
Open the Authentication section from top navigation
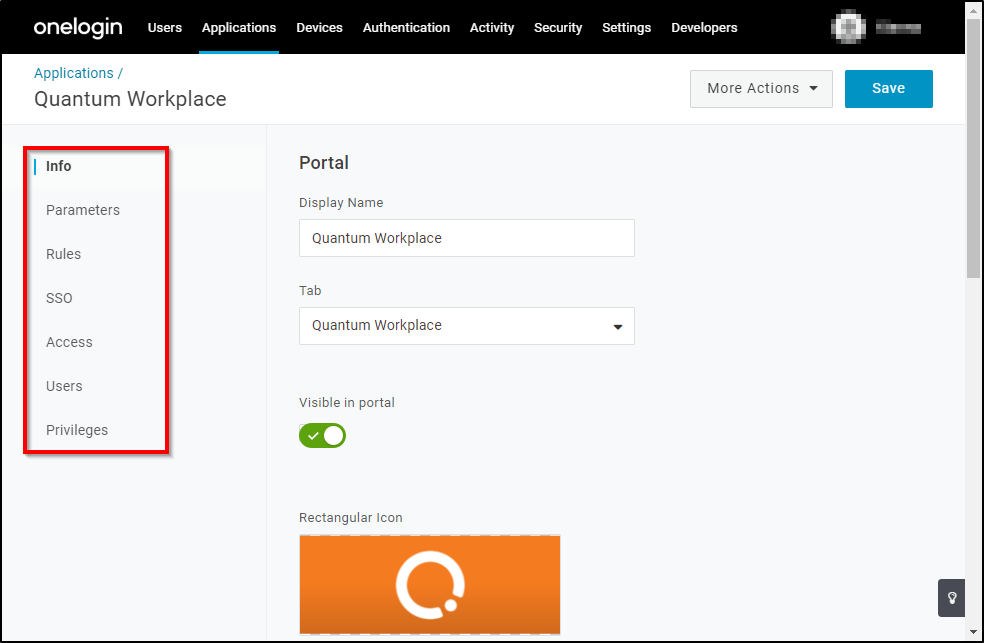point(406,27)
